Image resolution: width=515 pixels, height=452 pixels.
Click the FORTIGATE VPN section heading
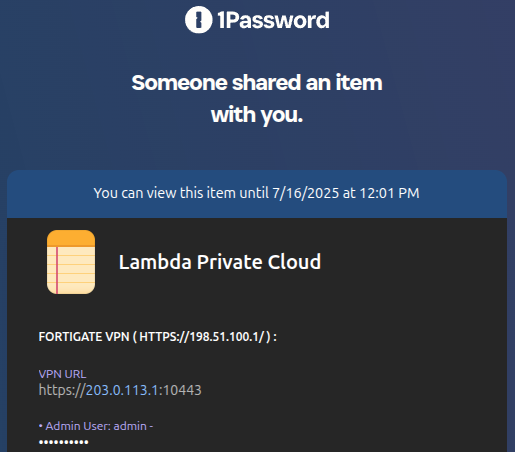point(157,337)
